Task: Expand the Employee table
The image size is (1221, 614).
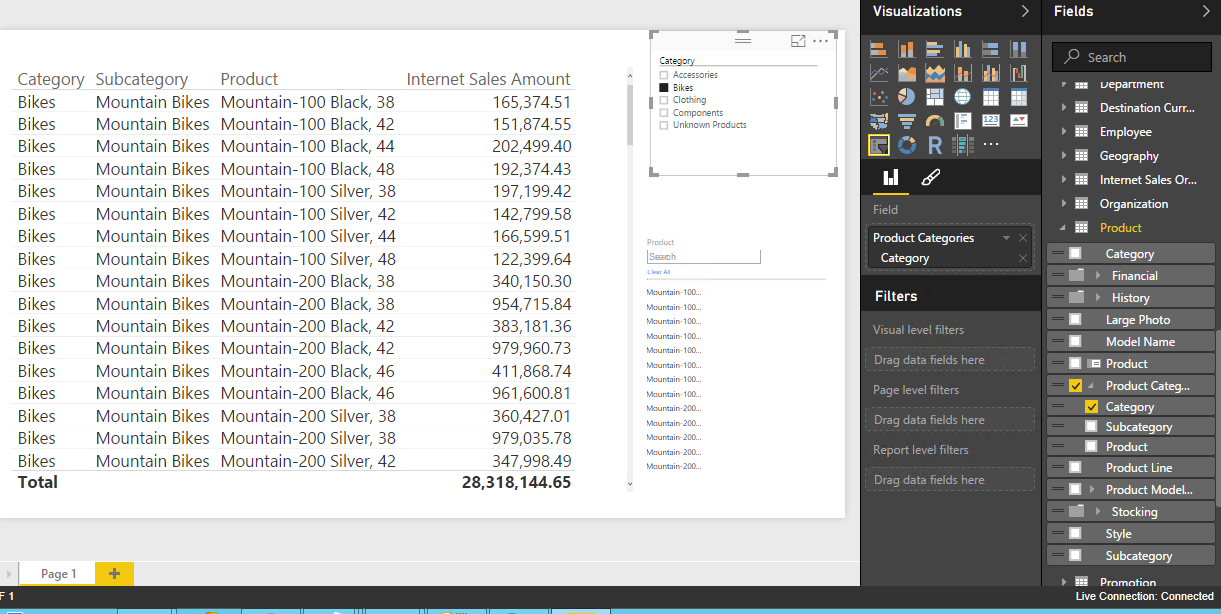Action: tap(1063, 132)
